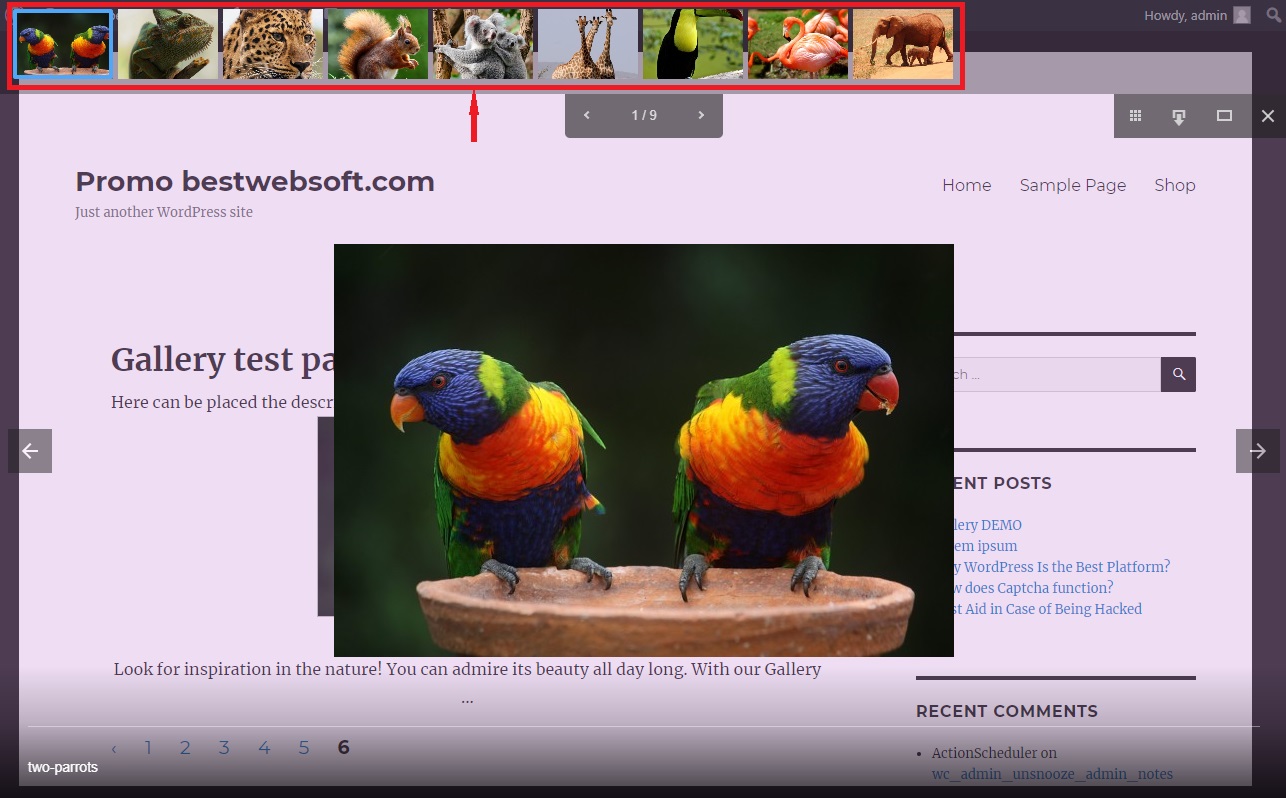This screenshot has width=1286, height=798.
Task: Click the large left arrow button
Action: 30,451
